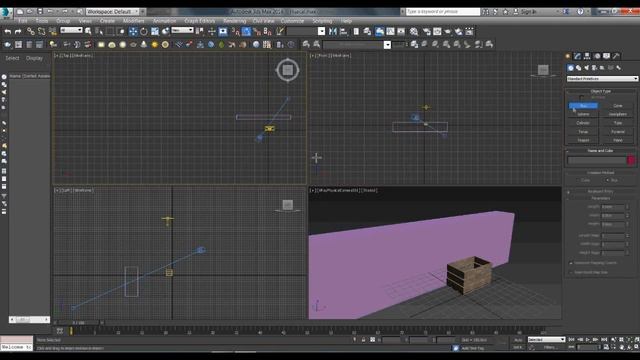Click the Cone object type button
640x360 pixels.
click(x=618, y=106)
